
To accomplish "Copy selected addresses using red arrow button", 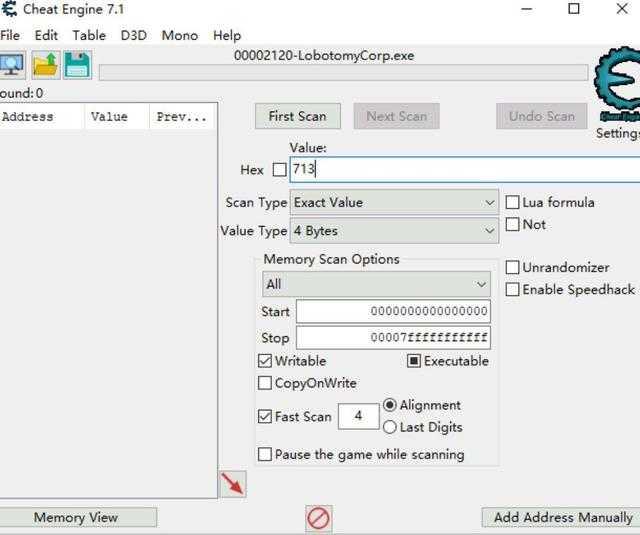I will [233, 484].
